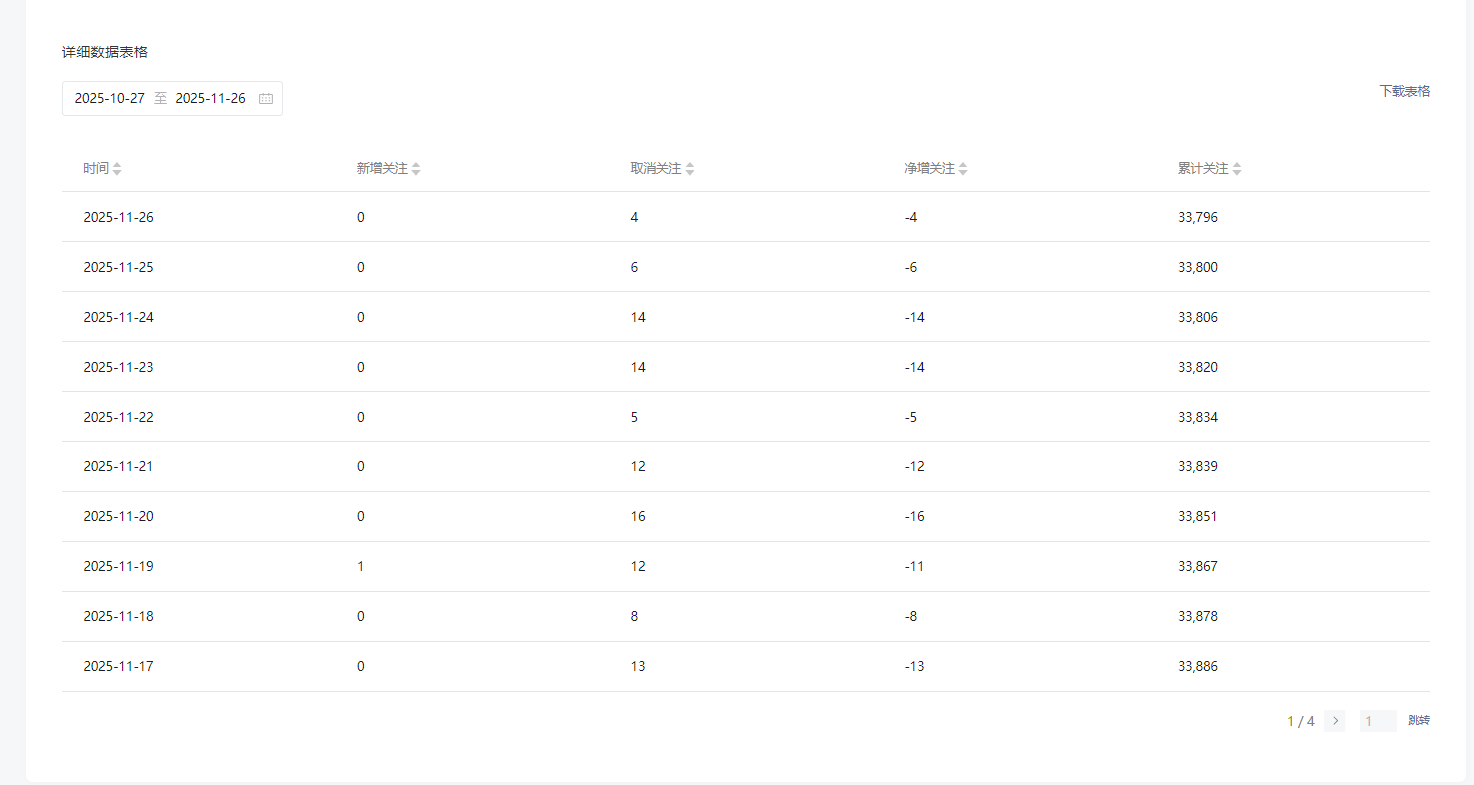Image resolution: width=1474 pixels, height=785 pixels.
Task: Click the 累计关注 column header label
Action: (x=1203, y=169)
